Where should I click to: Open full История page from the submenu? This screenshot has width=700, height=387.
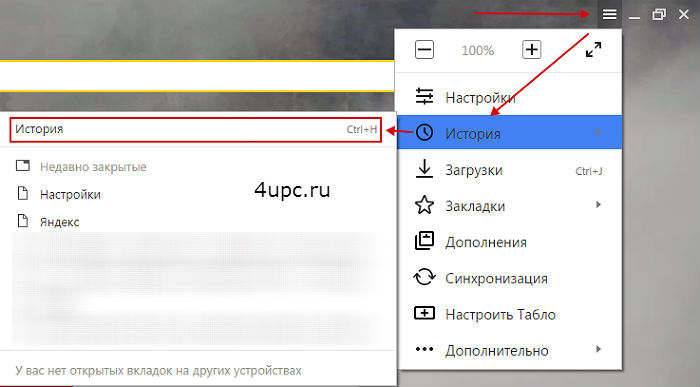[x=196, y=129]
